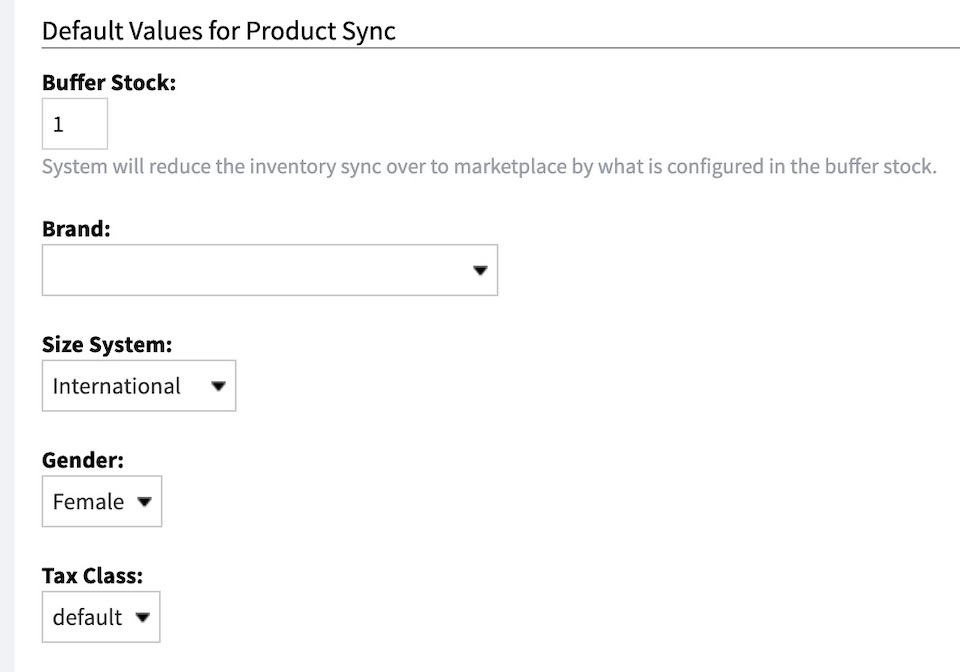Click the Tax Class label

(x=92, y=576)
